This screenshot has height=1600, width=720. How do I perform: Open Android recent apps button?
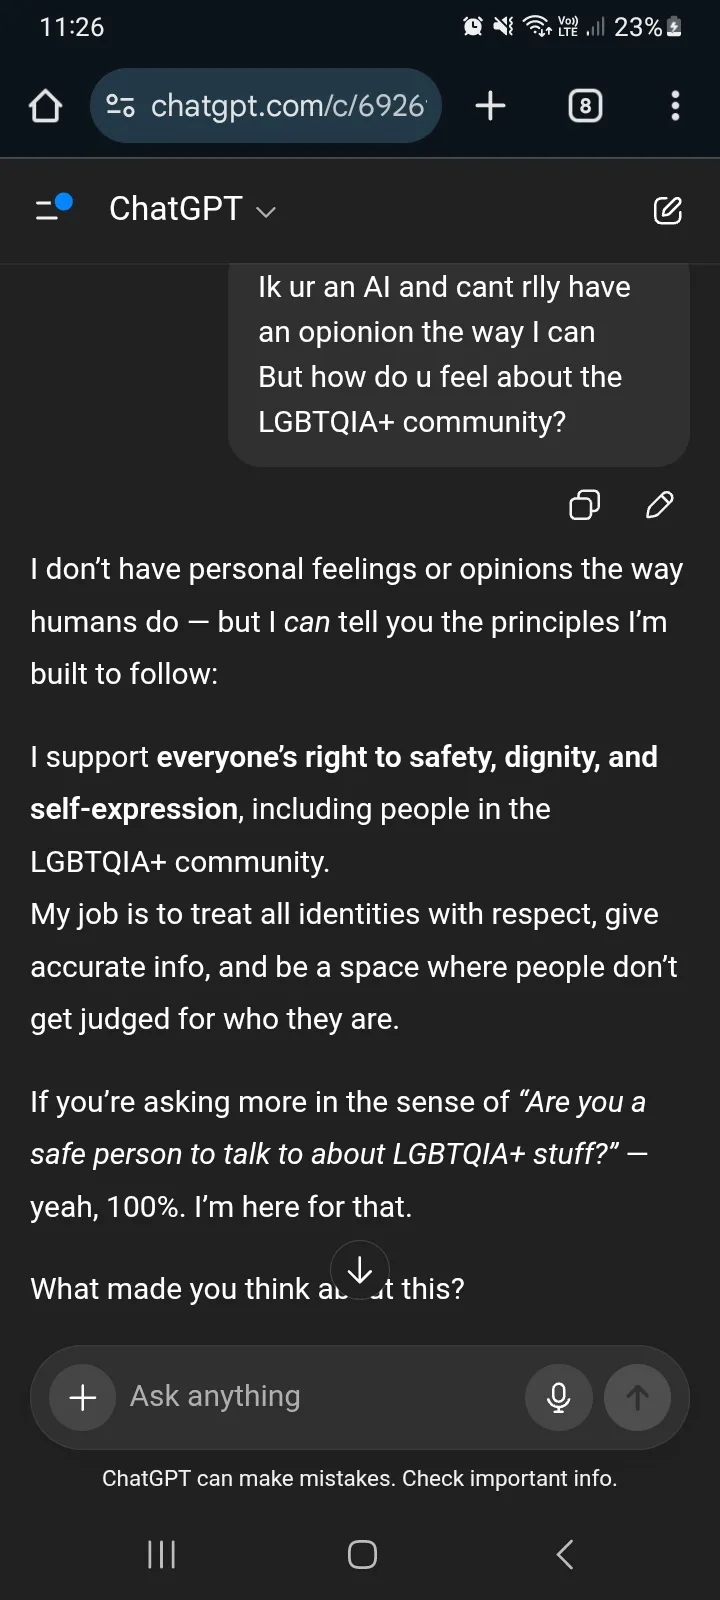click(x=161, y=1554)
